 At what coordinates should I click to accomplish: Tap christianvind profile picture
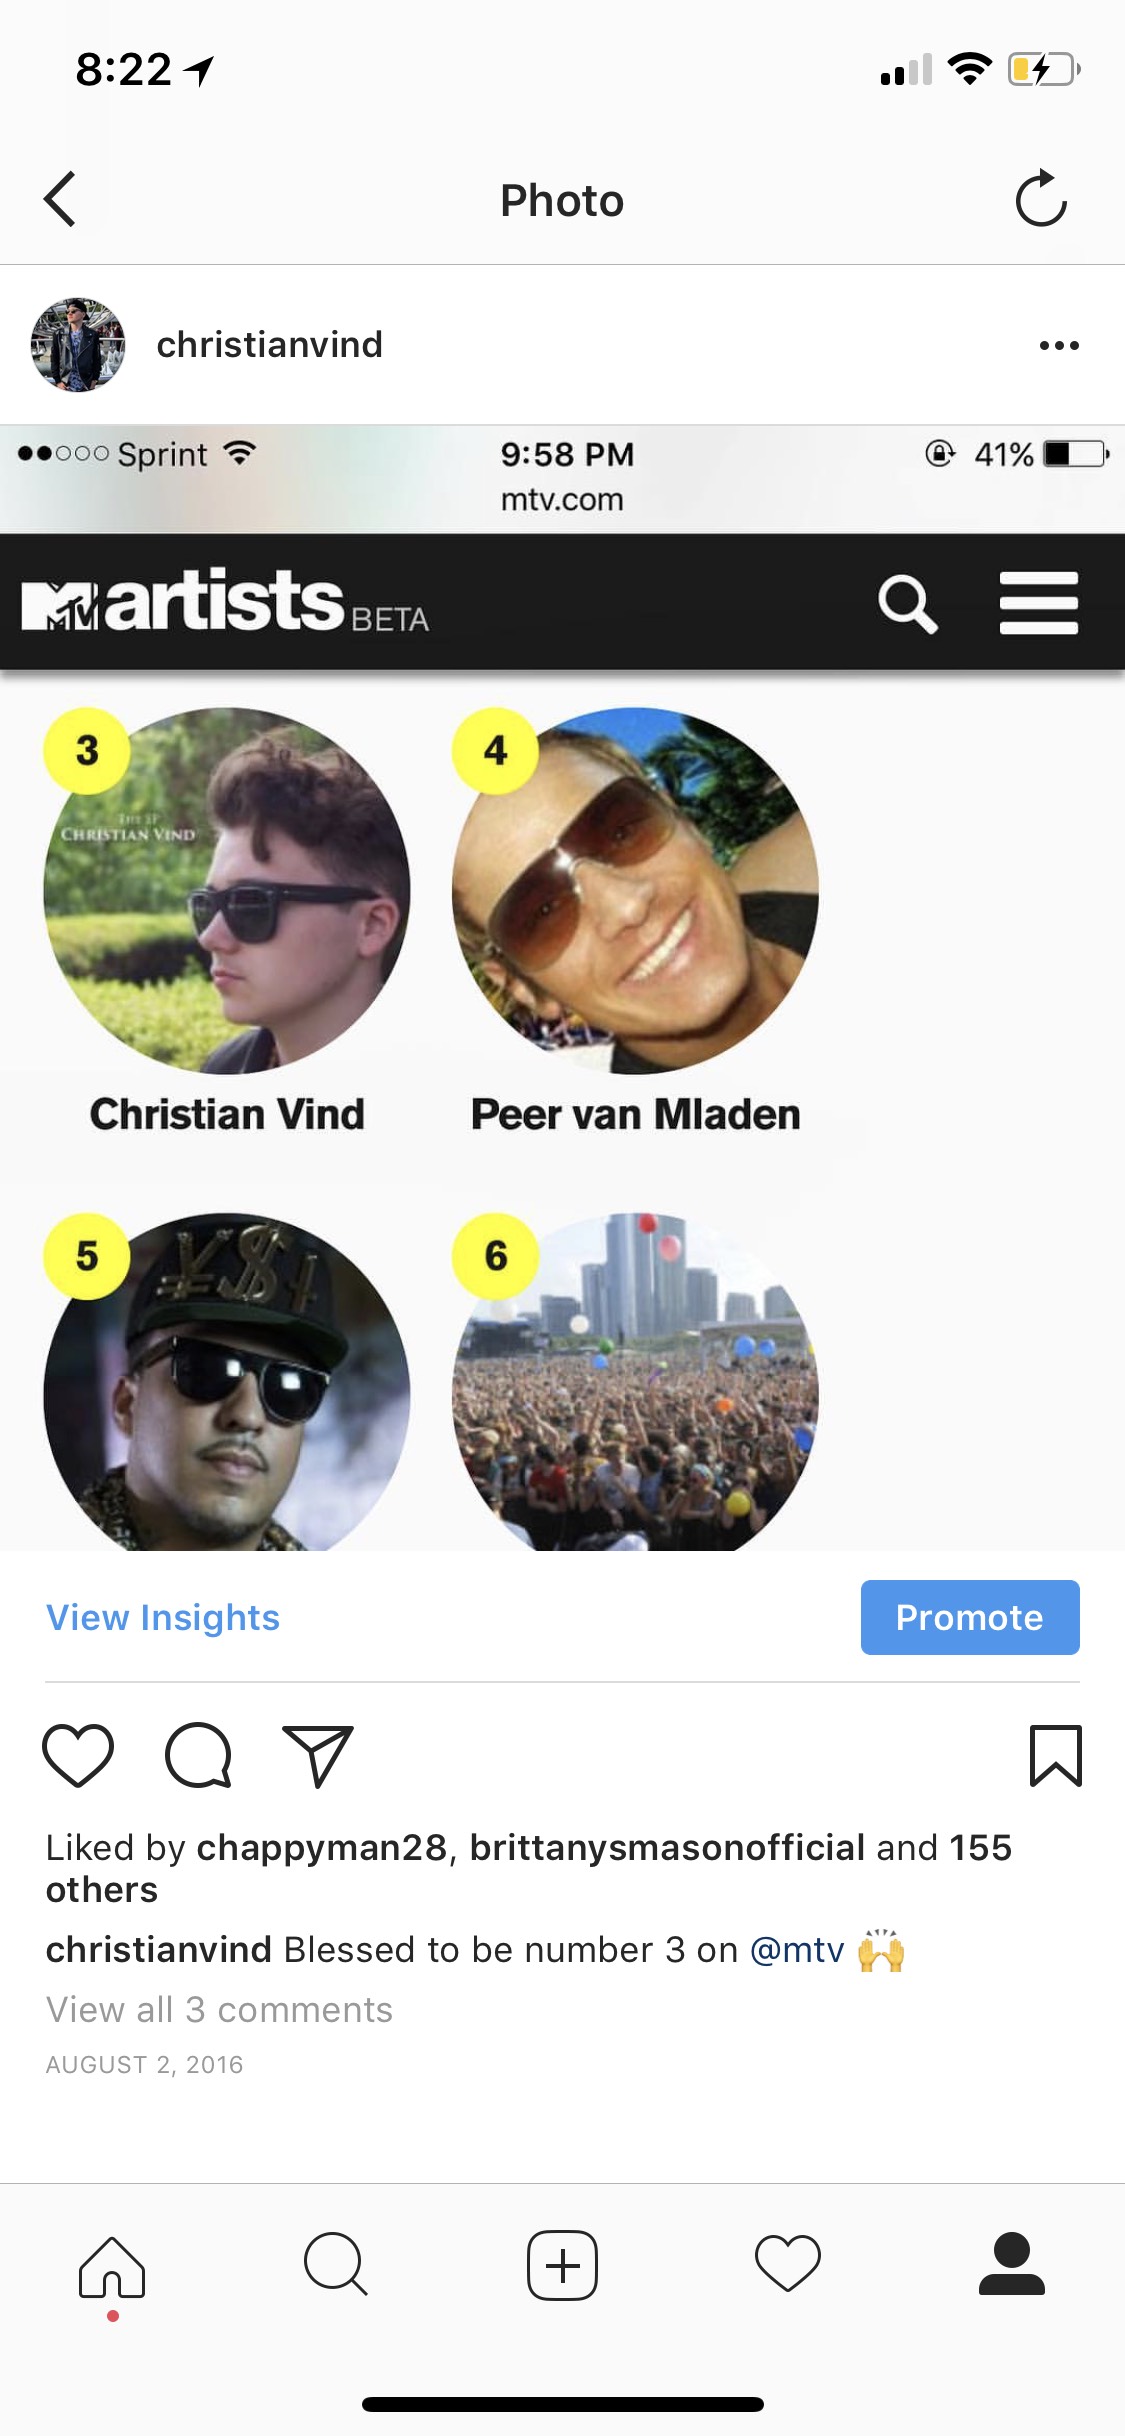pyautogui.click(x=78, y=345)
